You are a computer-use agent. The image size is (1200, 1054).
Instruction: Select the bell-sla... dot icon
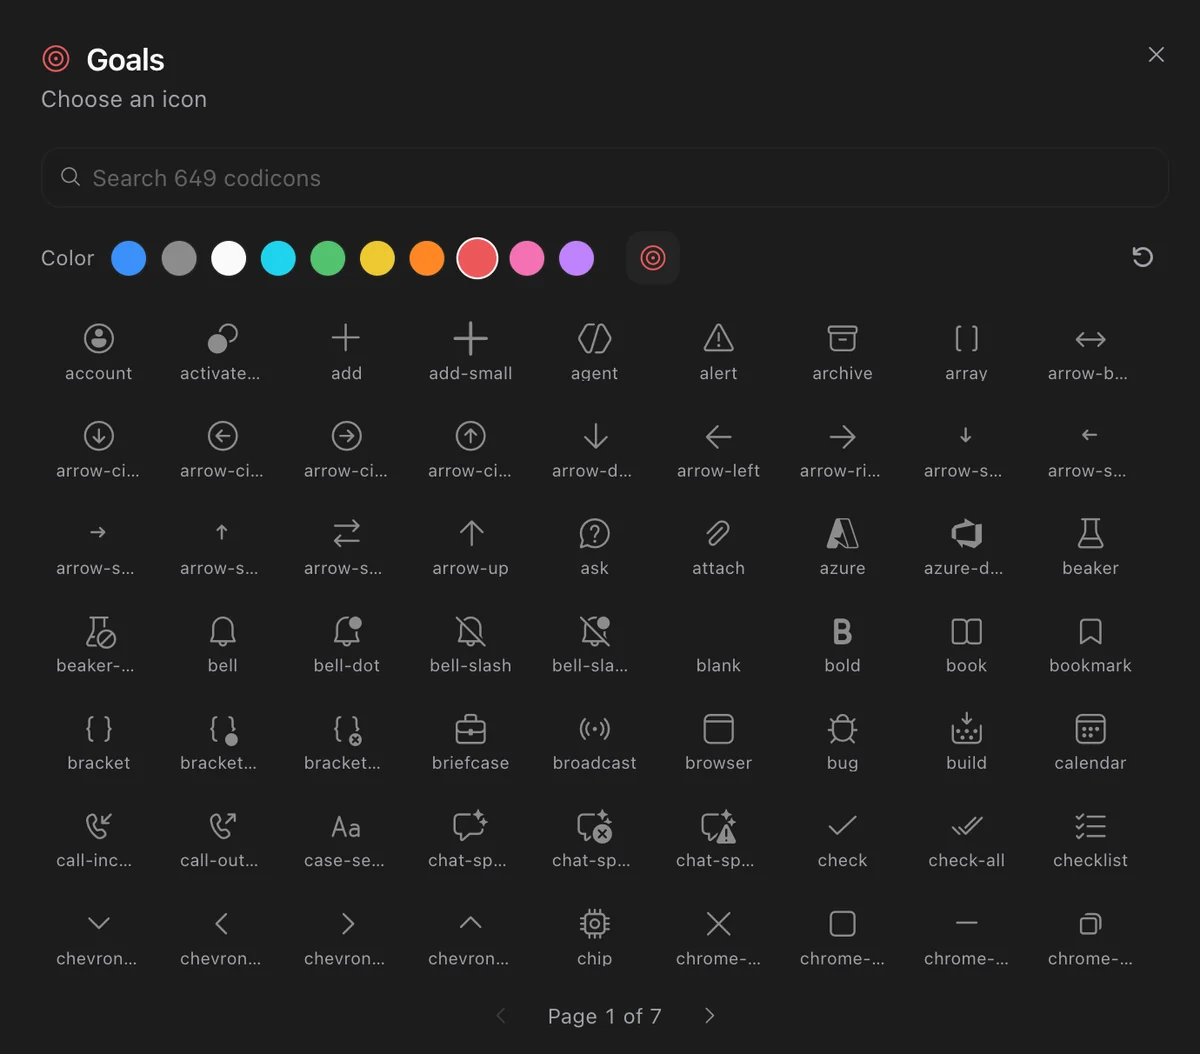pyautogui.click(x=594, y=645)
